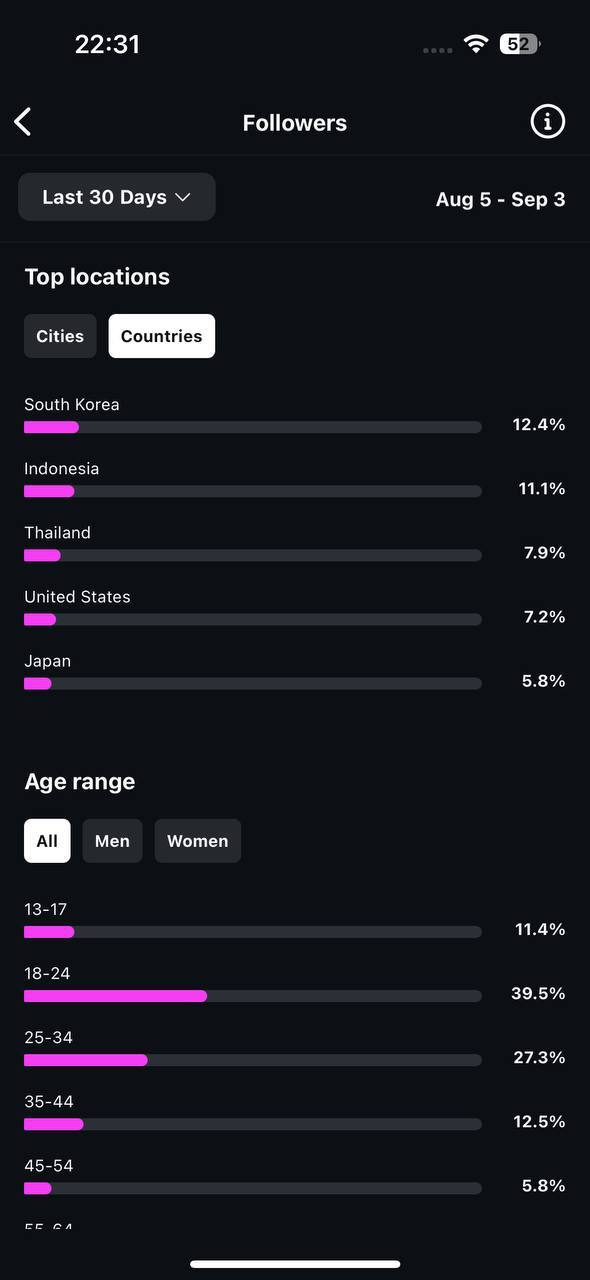The height and width of the screenshot is (1280, 590).
Task: Go back with the left arrow icon
Action: coord(23,122)
